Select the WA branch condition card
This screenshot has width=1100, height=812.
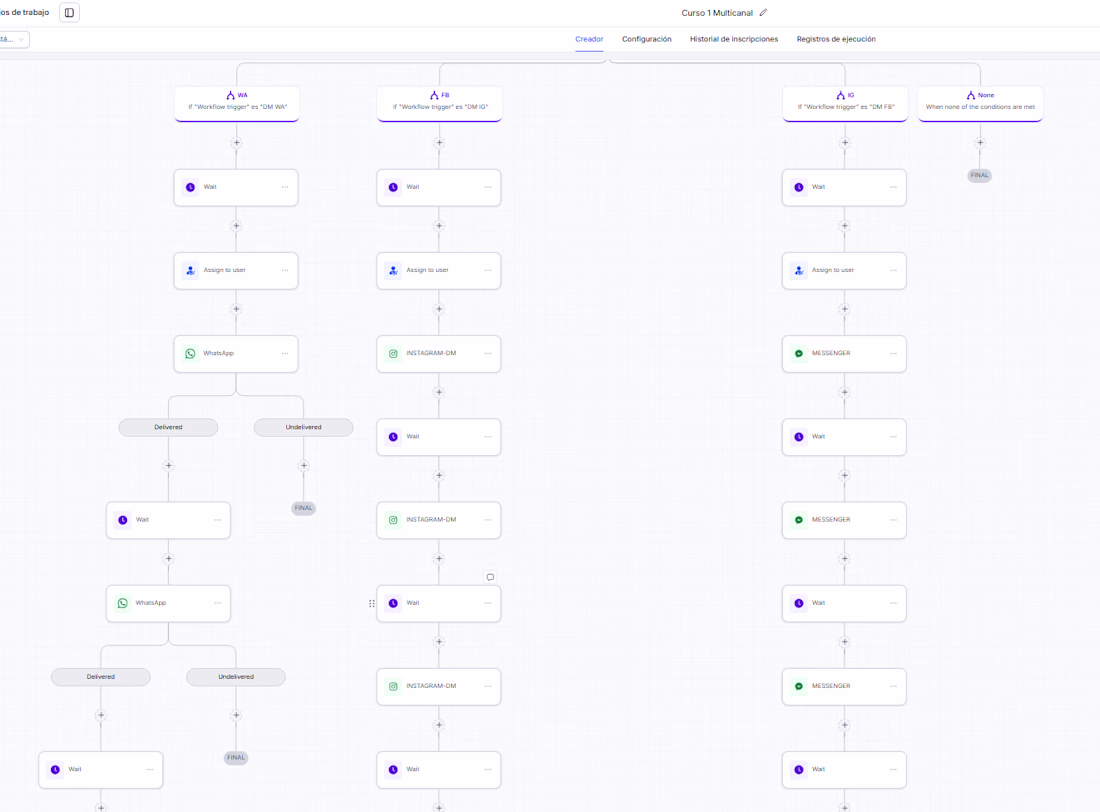pyautogui.click(x=237, y=103)
